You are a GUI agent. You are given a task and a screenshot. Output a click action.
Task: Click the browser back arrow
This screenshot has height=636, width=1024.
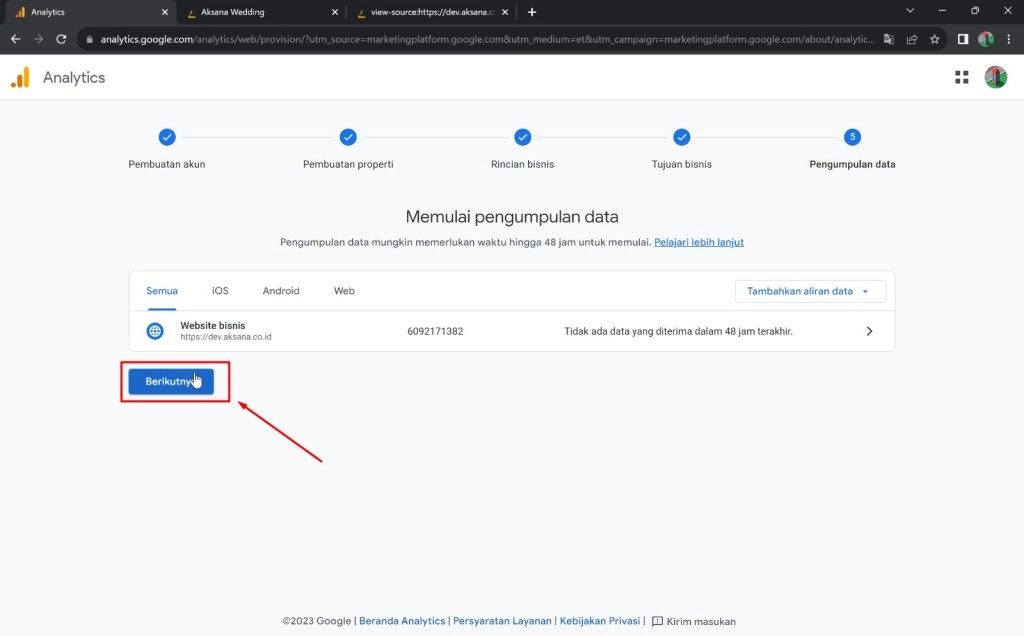coord(15,39)
